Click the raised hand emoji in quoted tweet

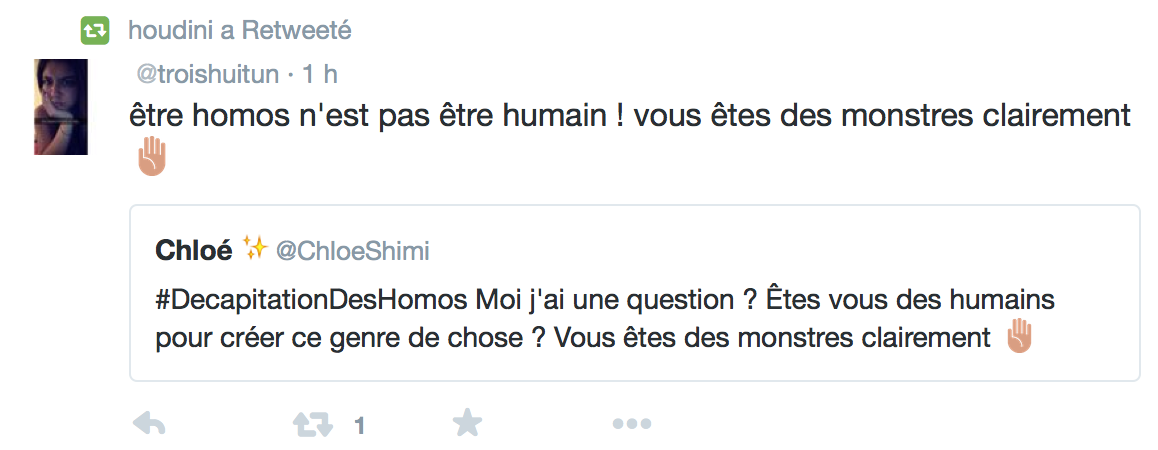click(x=1017, y=337)
